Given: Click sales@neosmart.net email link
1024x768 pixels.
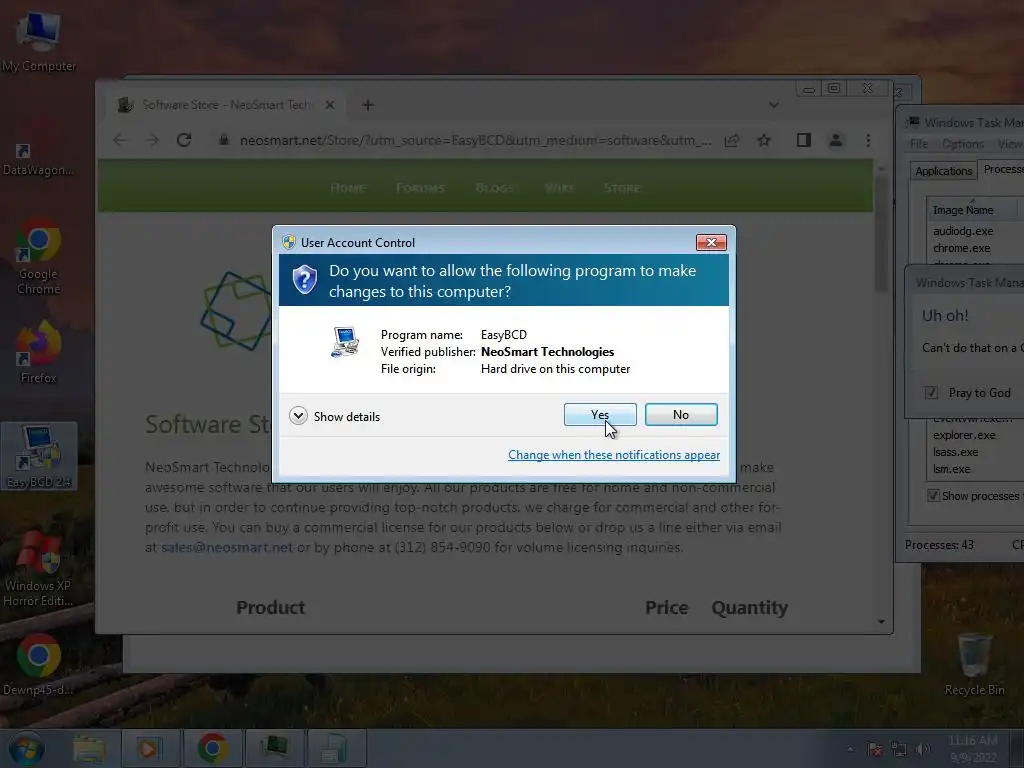Looking at the screenshot, I should 227,547.
